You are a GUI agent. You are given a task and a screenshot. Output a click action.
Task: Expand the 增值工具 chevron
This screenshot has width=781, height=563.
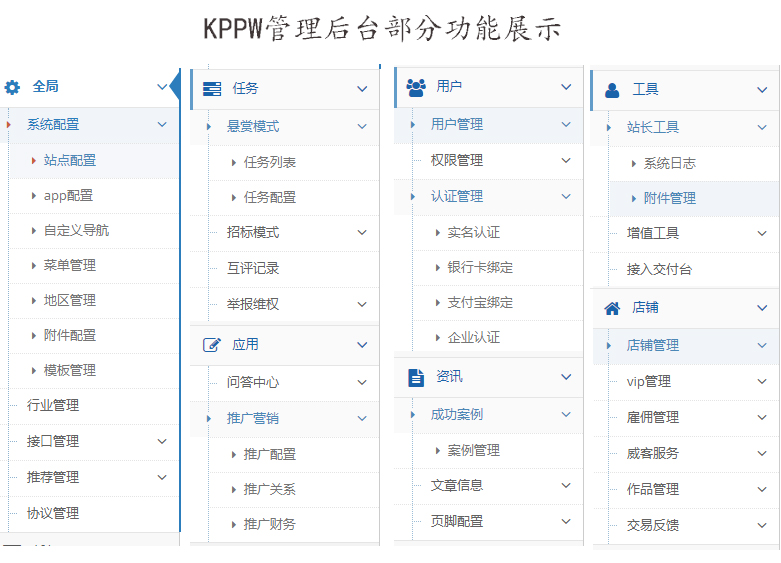tap(762, 234)
